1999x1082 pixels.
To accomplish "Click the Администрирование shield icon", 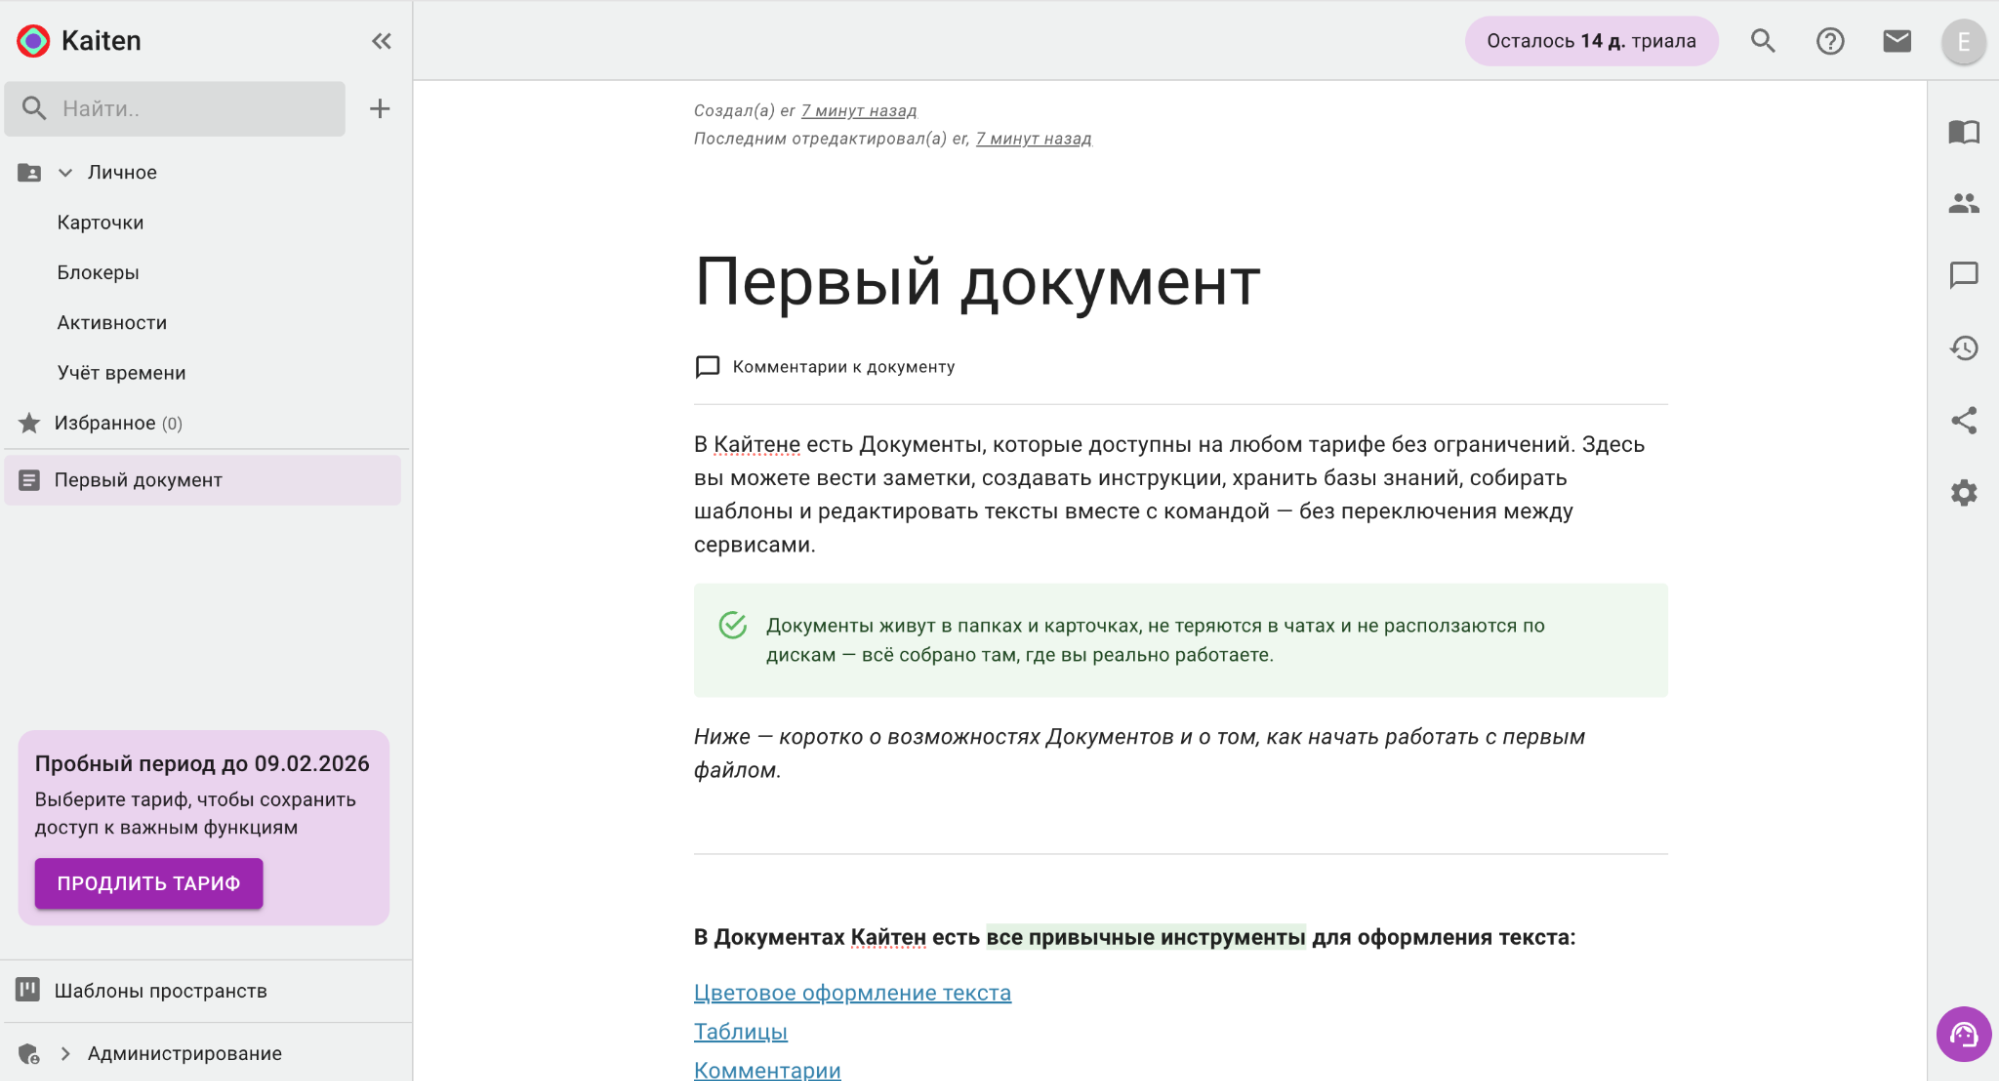I will (x=29, y=1054).
